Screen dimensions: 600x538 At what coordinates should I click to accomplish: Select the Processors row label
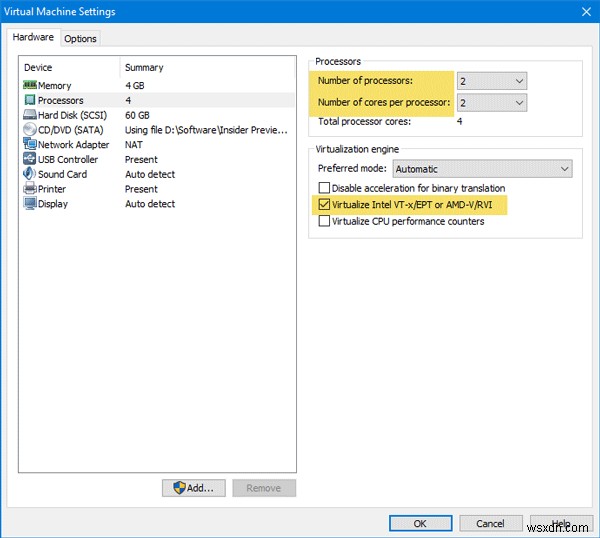(60, 100)
